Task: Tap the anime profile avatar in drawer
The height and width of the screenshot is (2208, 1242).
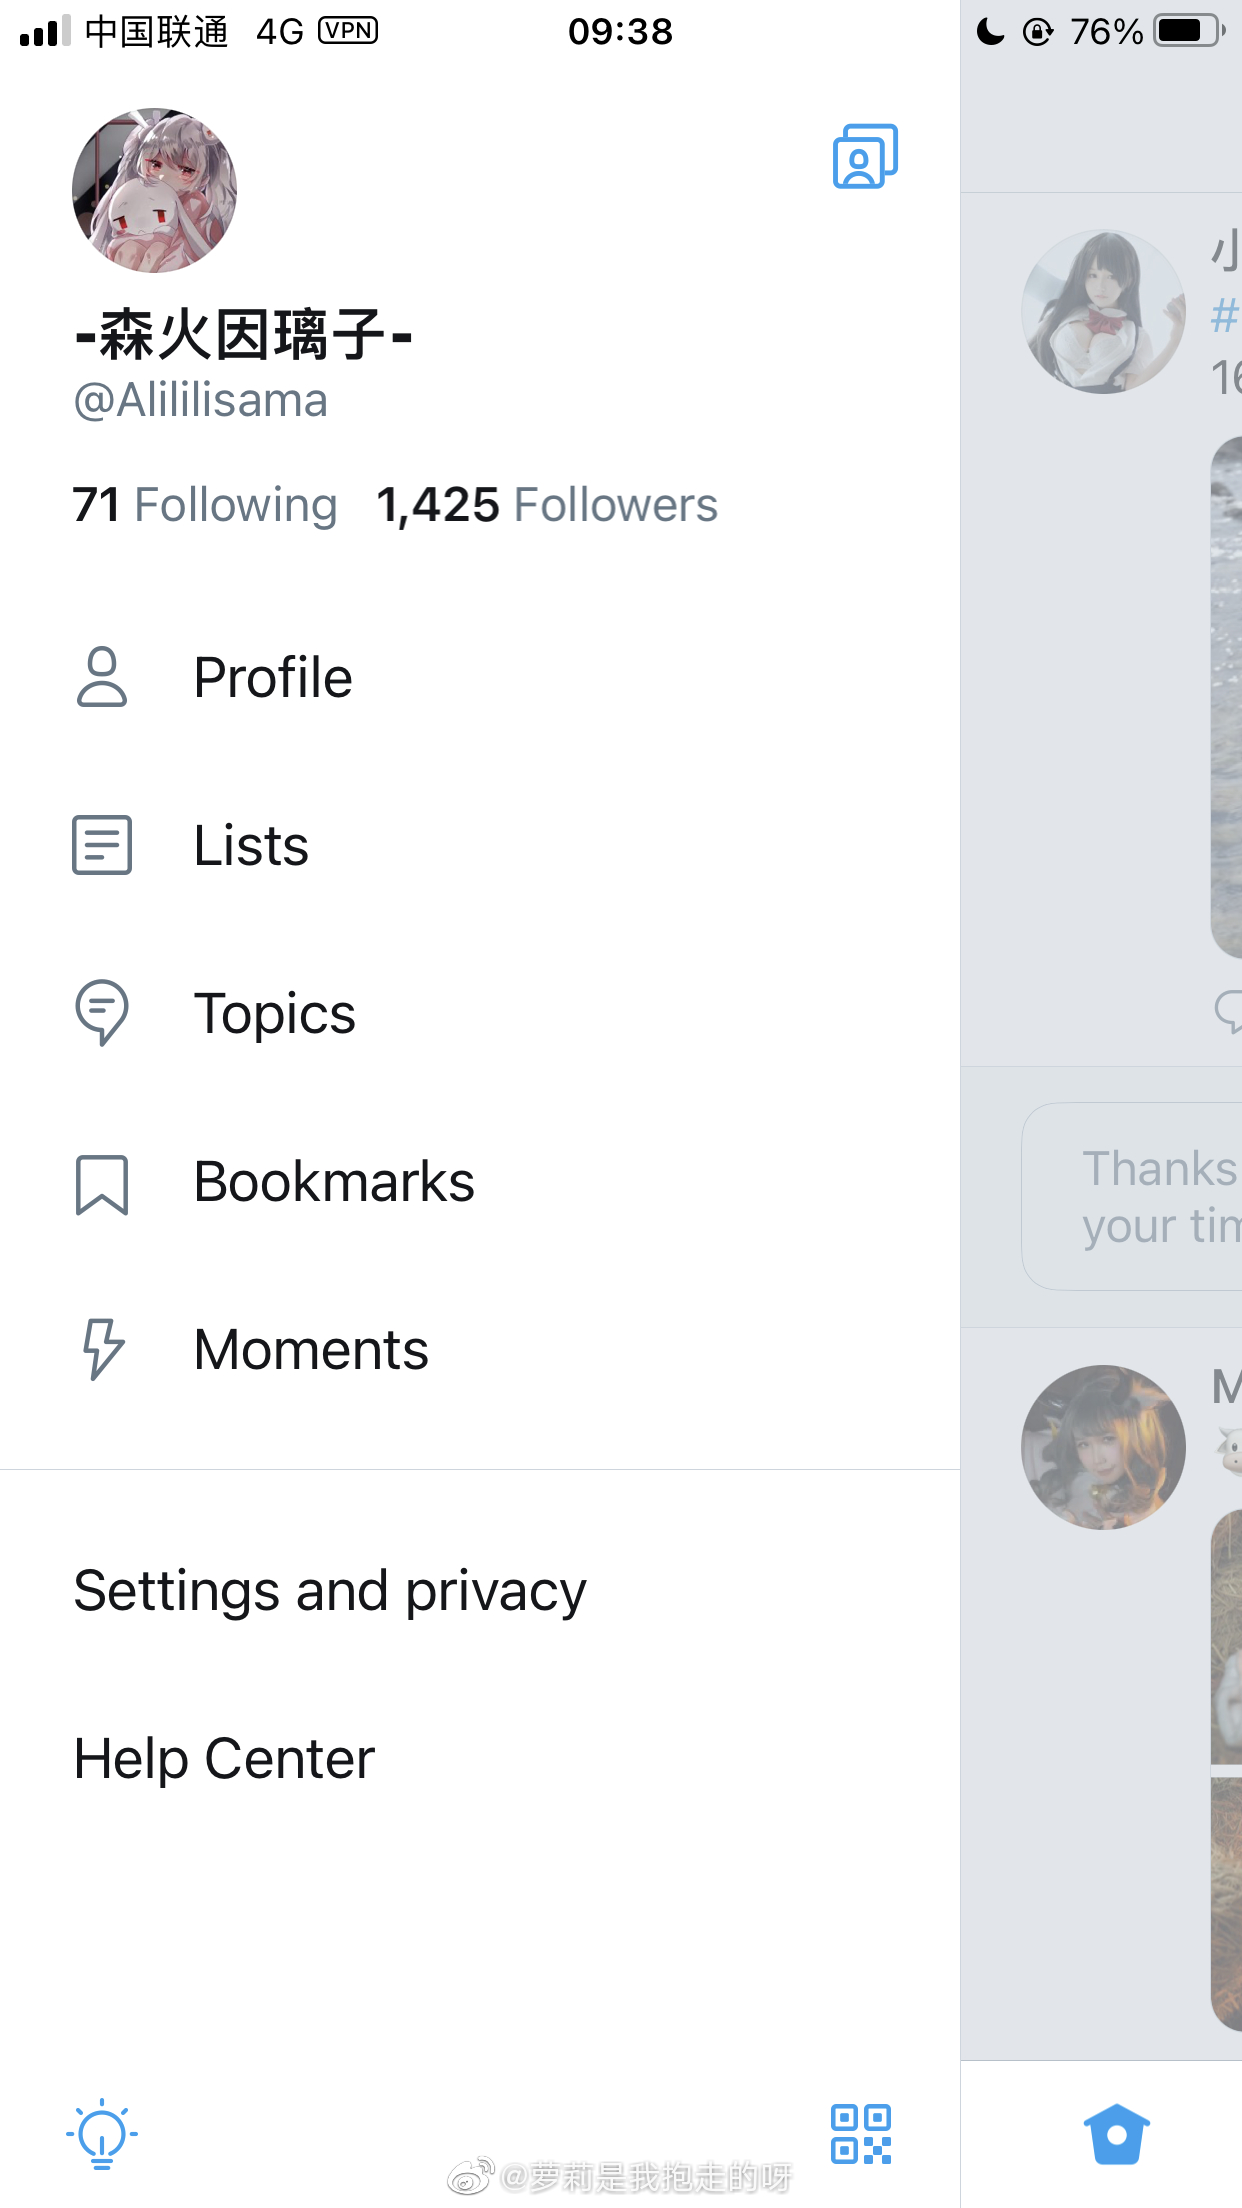Action: pyautogui.click(x=154, y=190)
